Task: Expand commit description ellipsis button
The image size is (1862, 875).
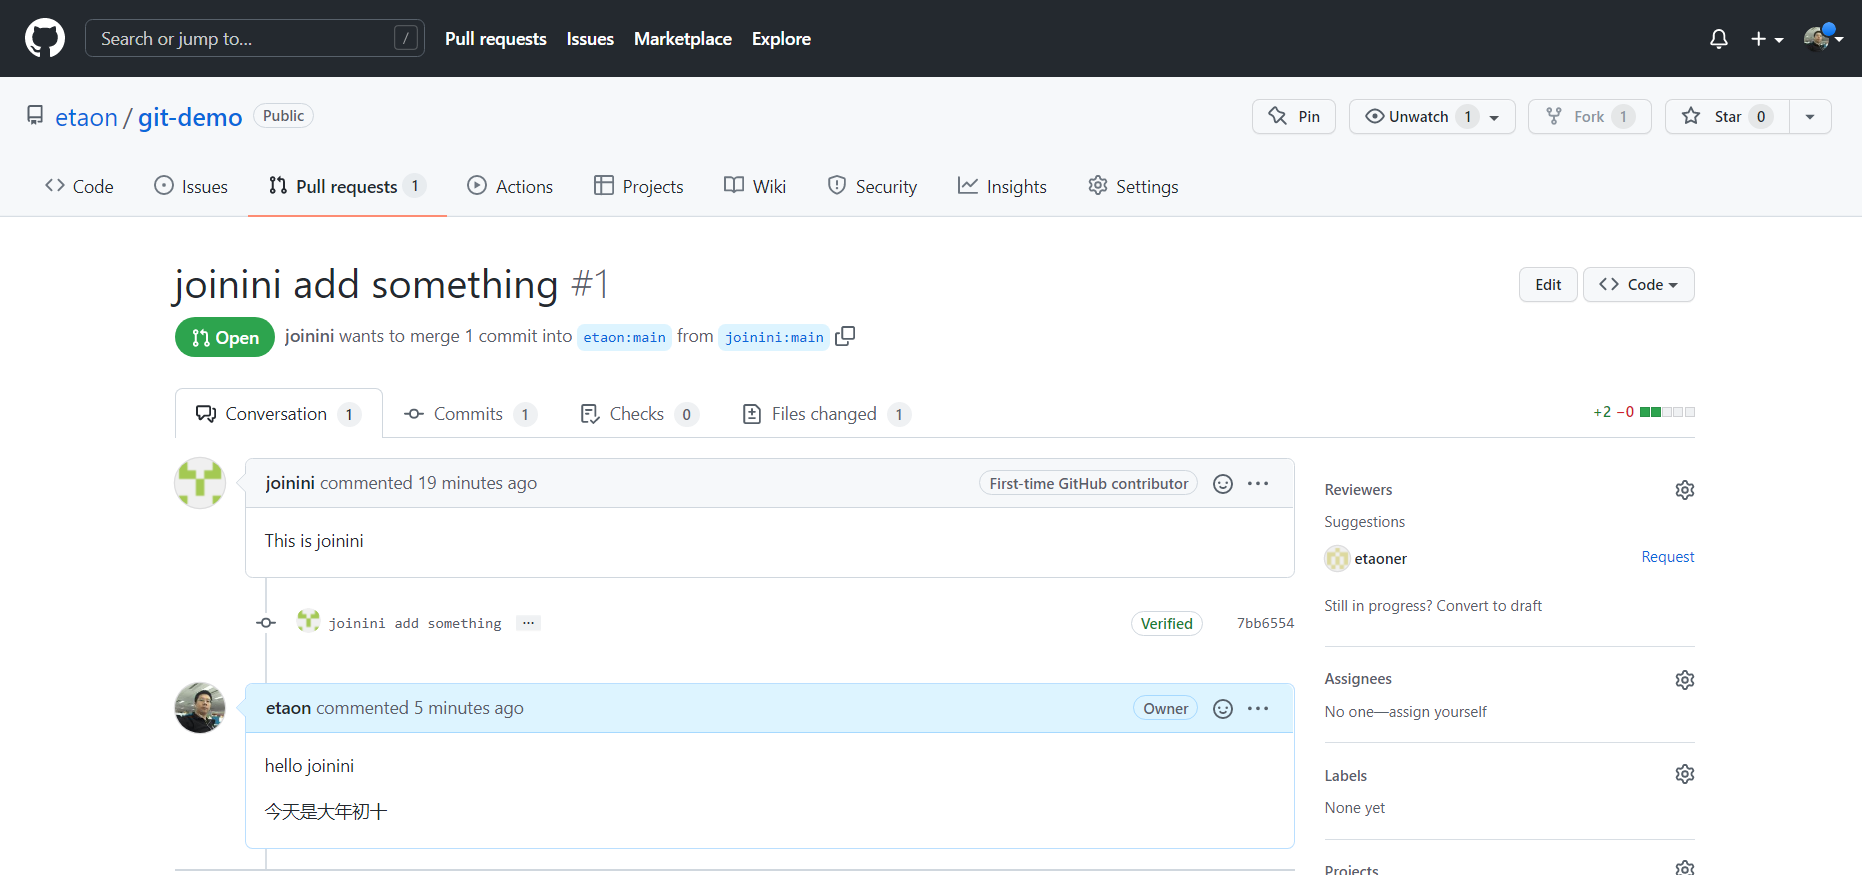Action: (x=528, y=623)
